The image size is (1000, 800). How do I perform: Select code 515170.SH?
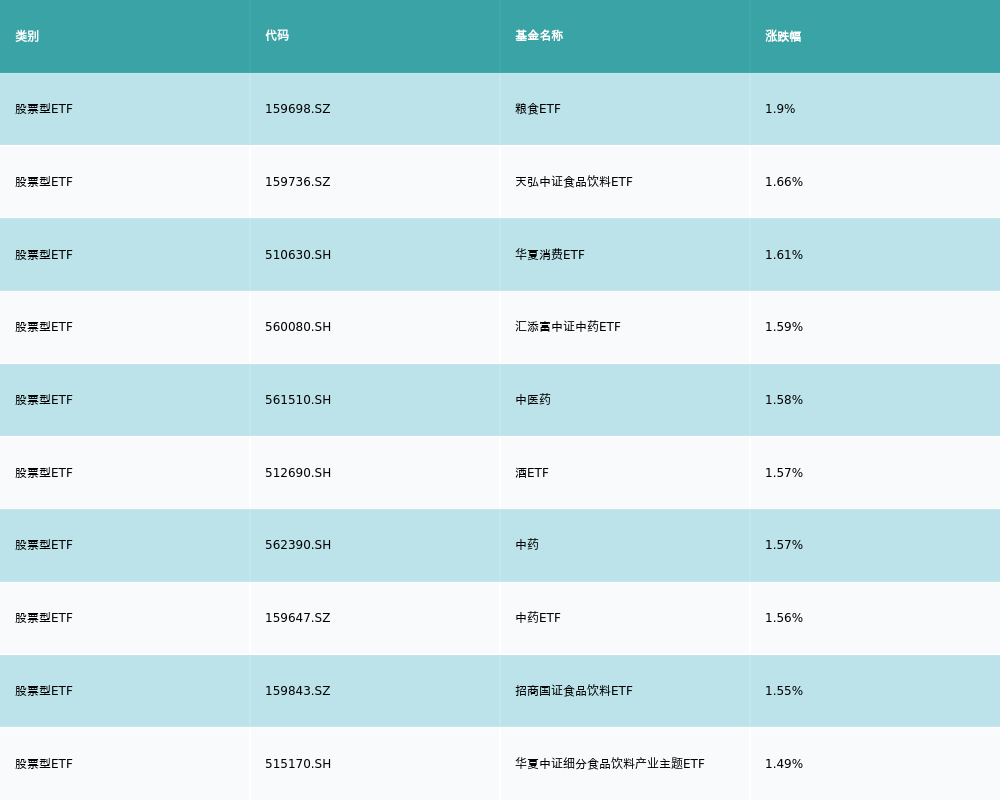point(298,764)
